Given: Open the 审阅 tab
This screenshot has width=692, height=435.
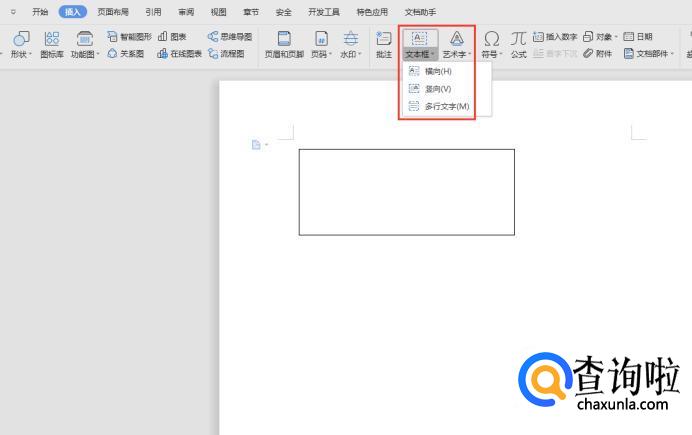Looking at the screenshot, I should 186,12.
